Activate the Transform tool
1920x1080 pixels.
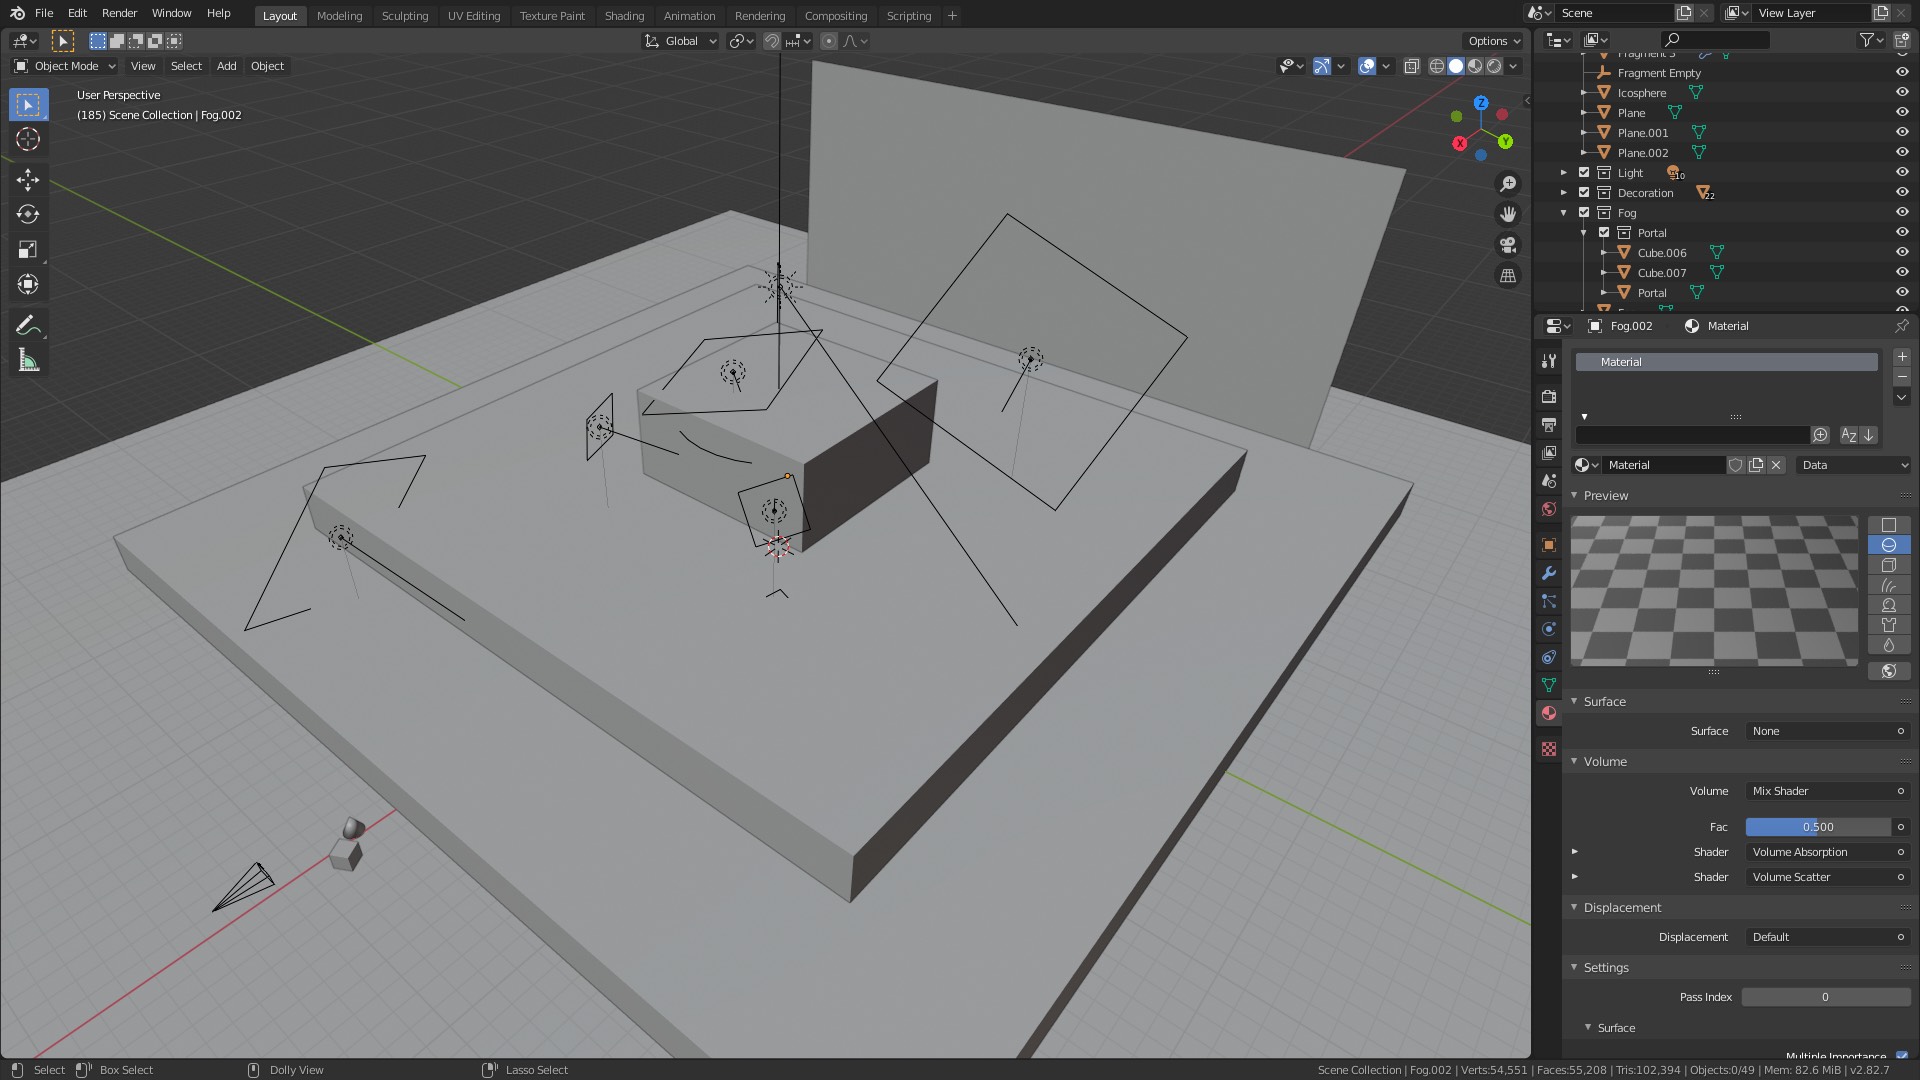[28, 284]
